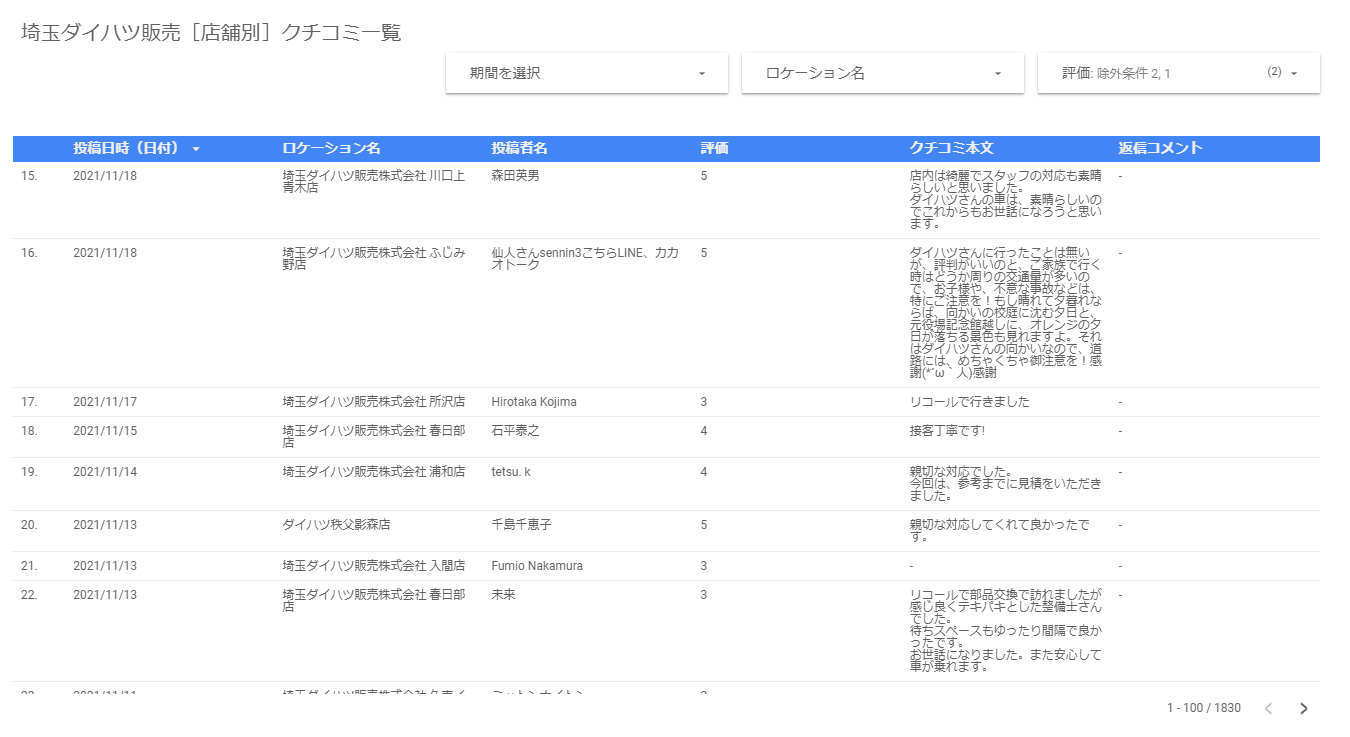Select reviewer name 未来 in row 22
This screenshot has width=1350, height=737.
503,595
